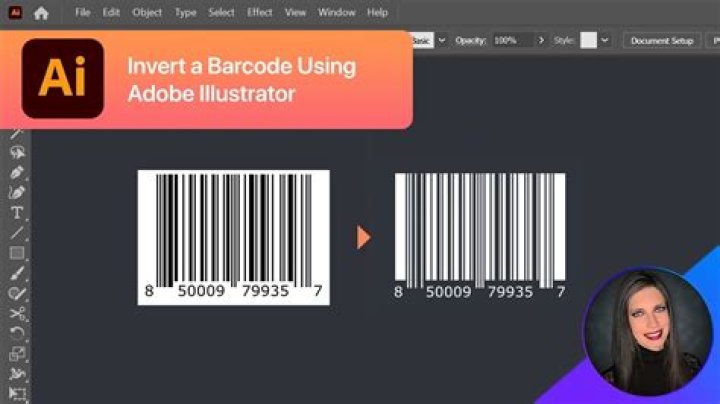Select the Curvature tool

[x=17, y=193]
